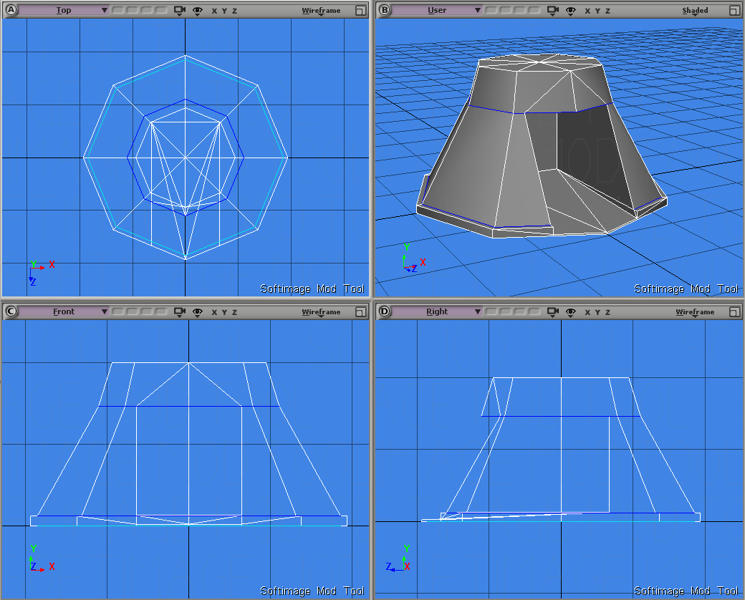Click viewport letter C icon
The height and width of the screenshot is (600, 745).
point(10,312)
